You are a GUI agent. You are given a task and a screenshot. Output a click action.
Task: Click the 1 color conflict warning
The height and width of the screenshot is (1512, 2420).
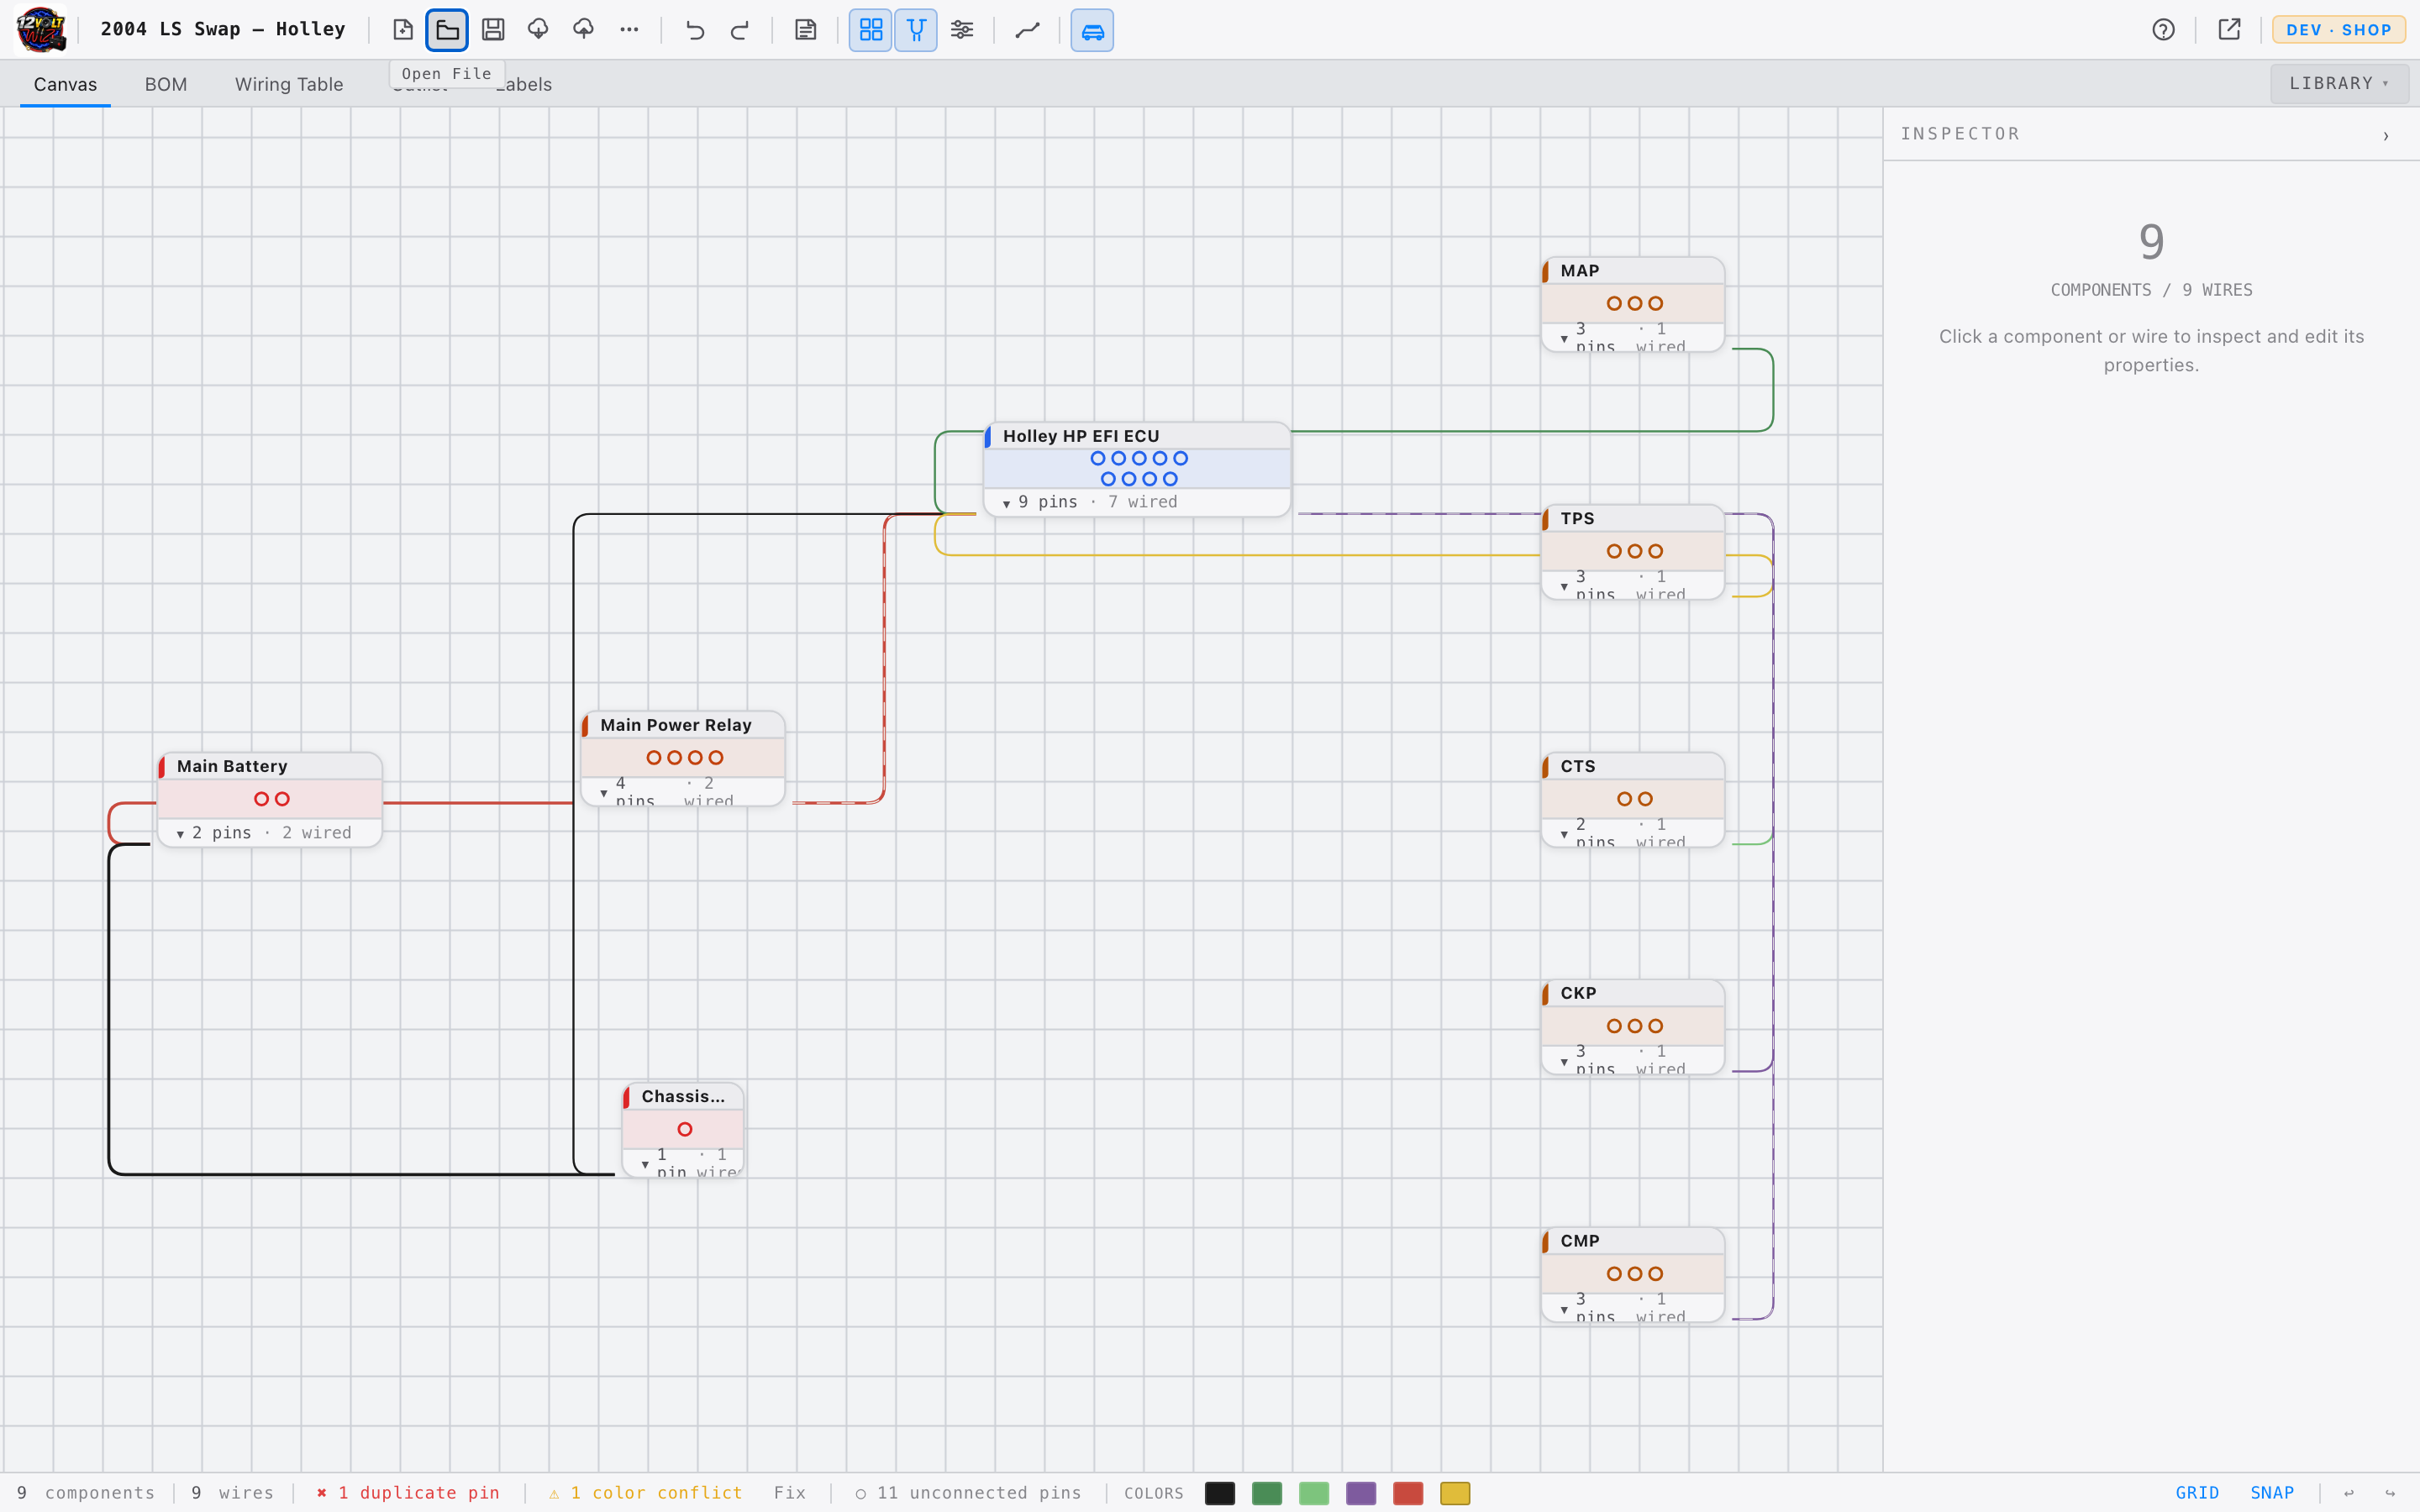(645, 1492)
